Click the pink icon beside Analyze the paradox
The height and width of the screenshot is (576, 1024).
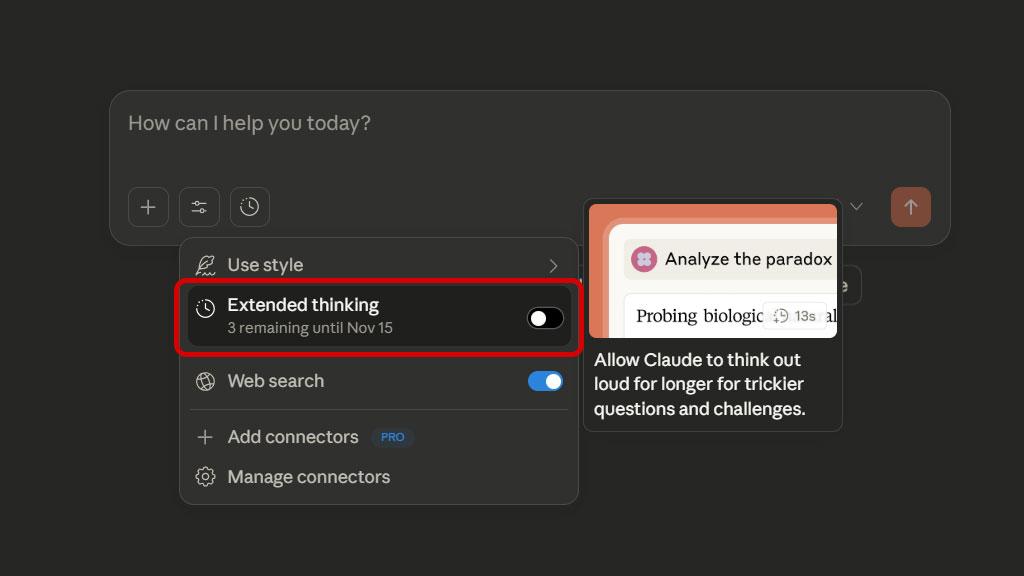coord(644,260)
